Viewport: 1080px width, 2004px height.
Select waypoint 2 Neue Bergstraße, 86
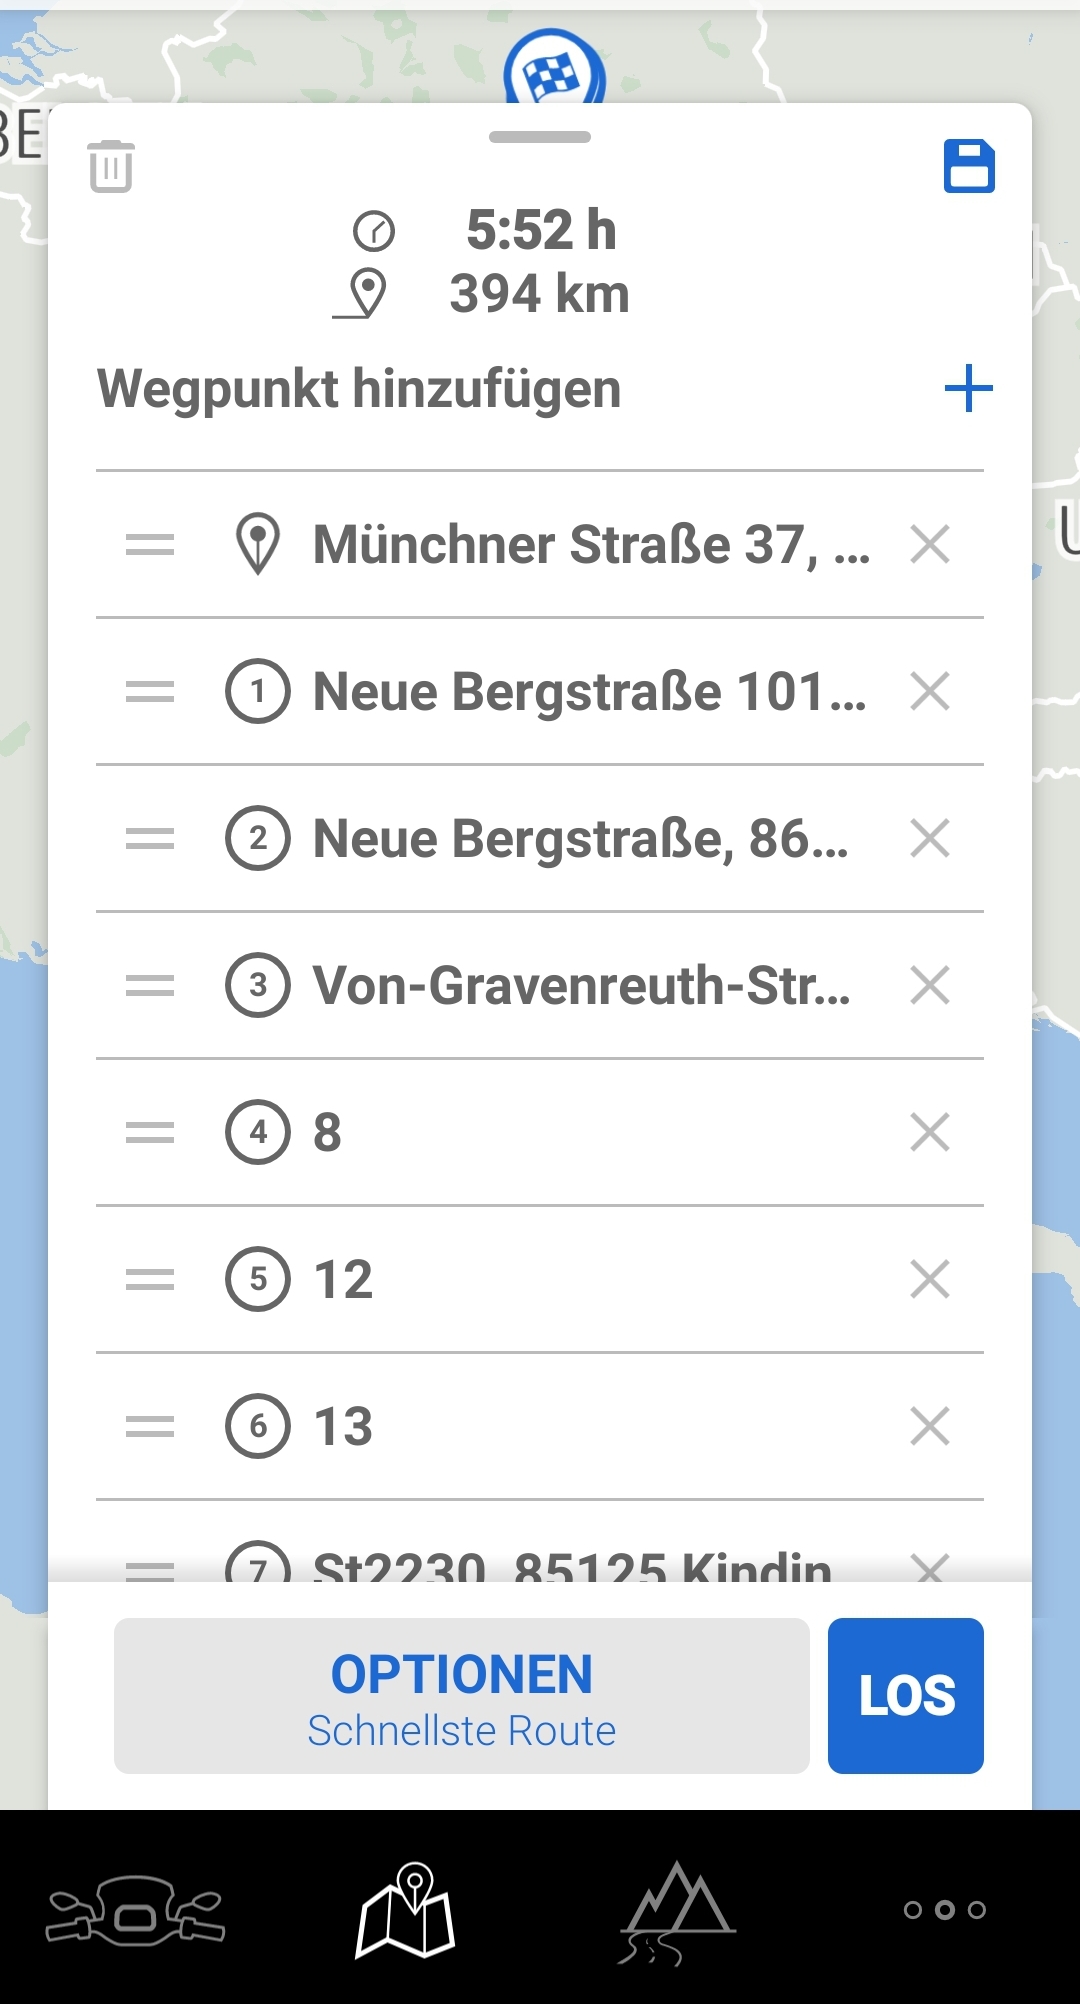click(x=580, y=839)
